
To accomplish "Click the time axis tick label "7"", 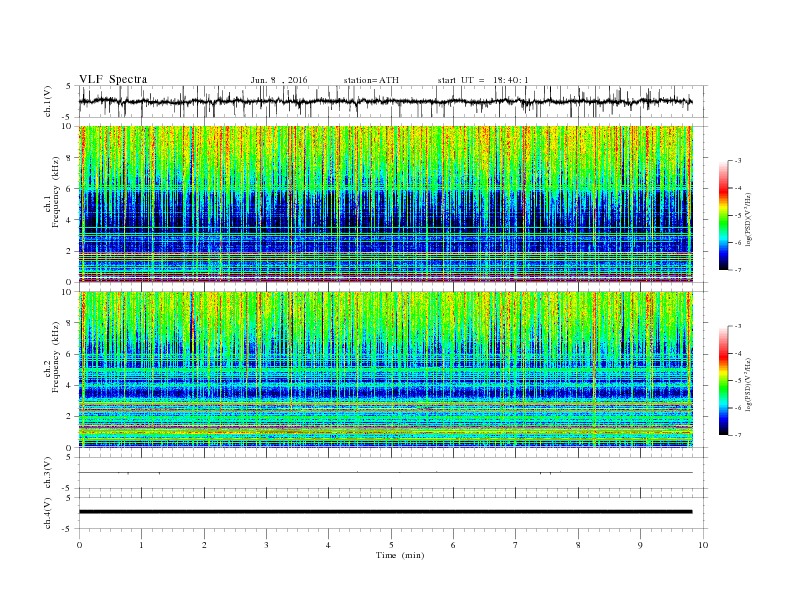I will point(516,545).
